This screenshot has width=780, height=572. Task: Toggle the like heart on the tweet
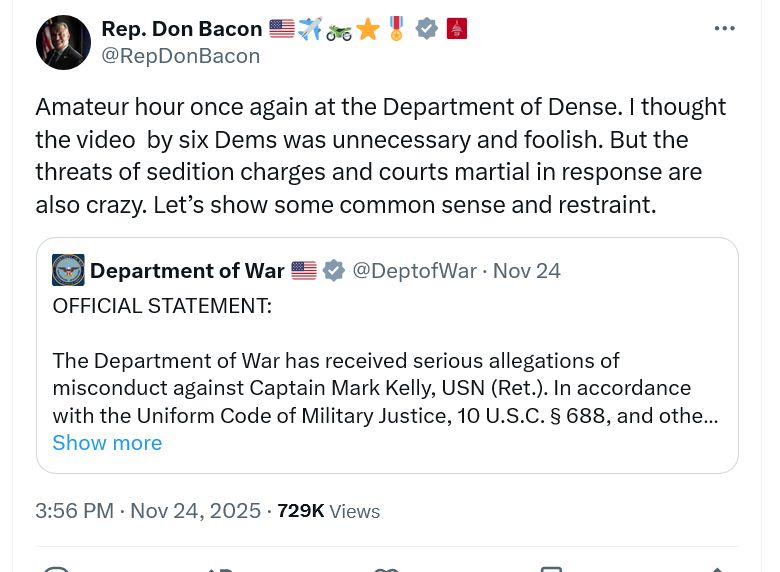386,569
